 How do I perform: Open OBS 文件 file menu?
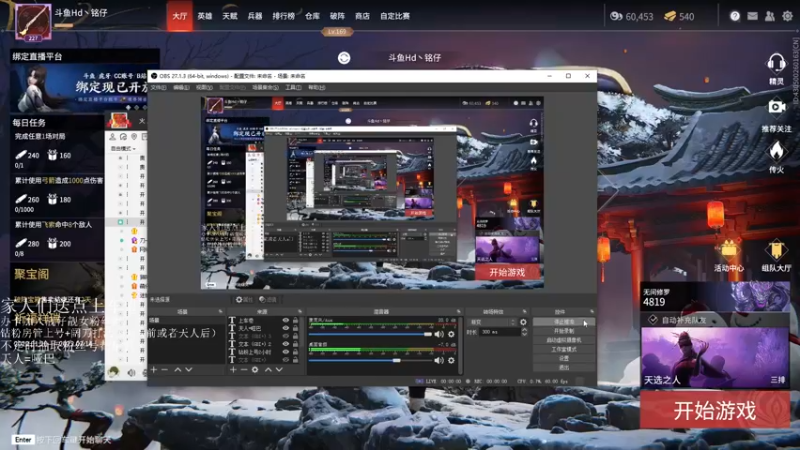click(158, 88)
